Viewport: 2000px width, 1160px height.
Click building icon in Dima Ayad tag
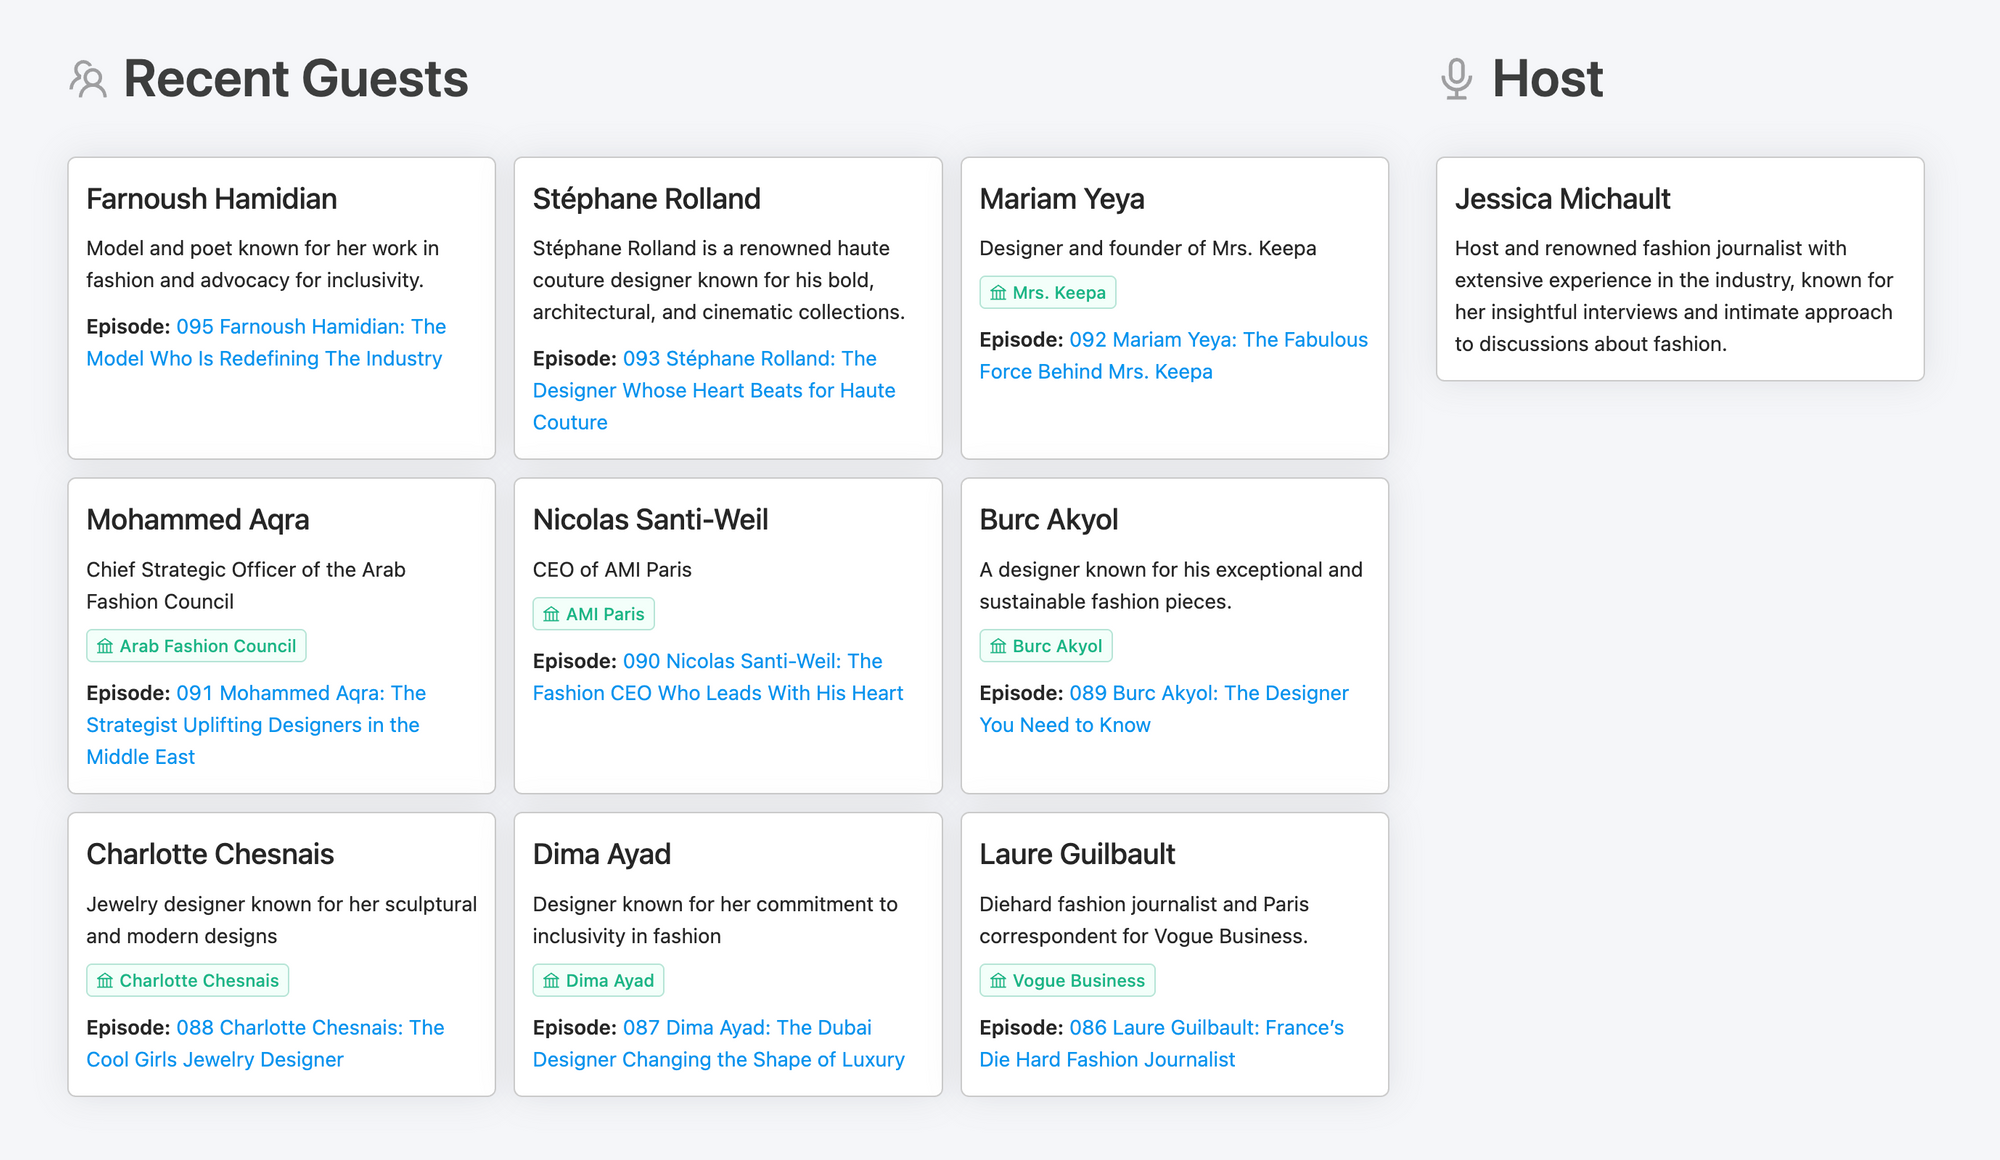coord(551,981)
